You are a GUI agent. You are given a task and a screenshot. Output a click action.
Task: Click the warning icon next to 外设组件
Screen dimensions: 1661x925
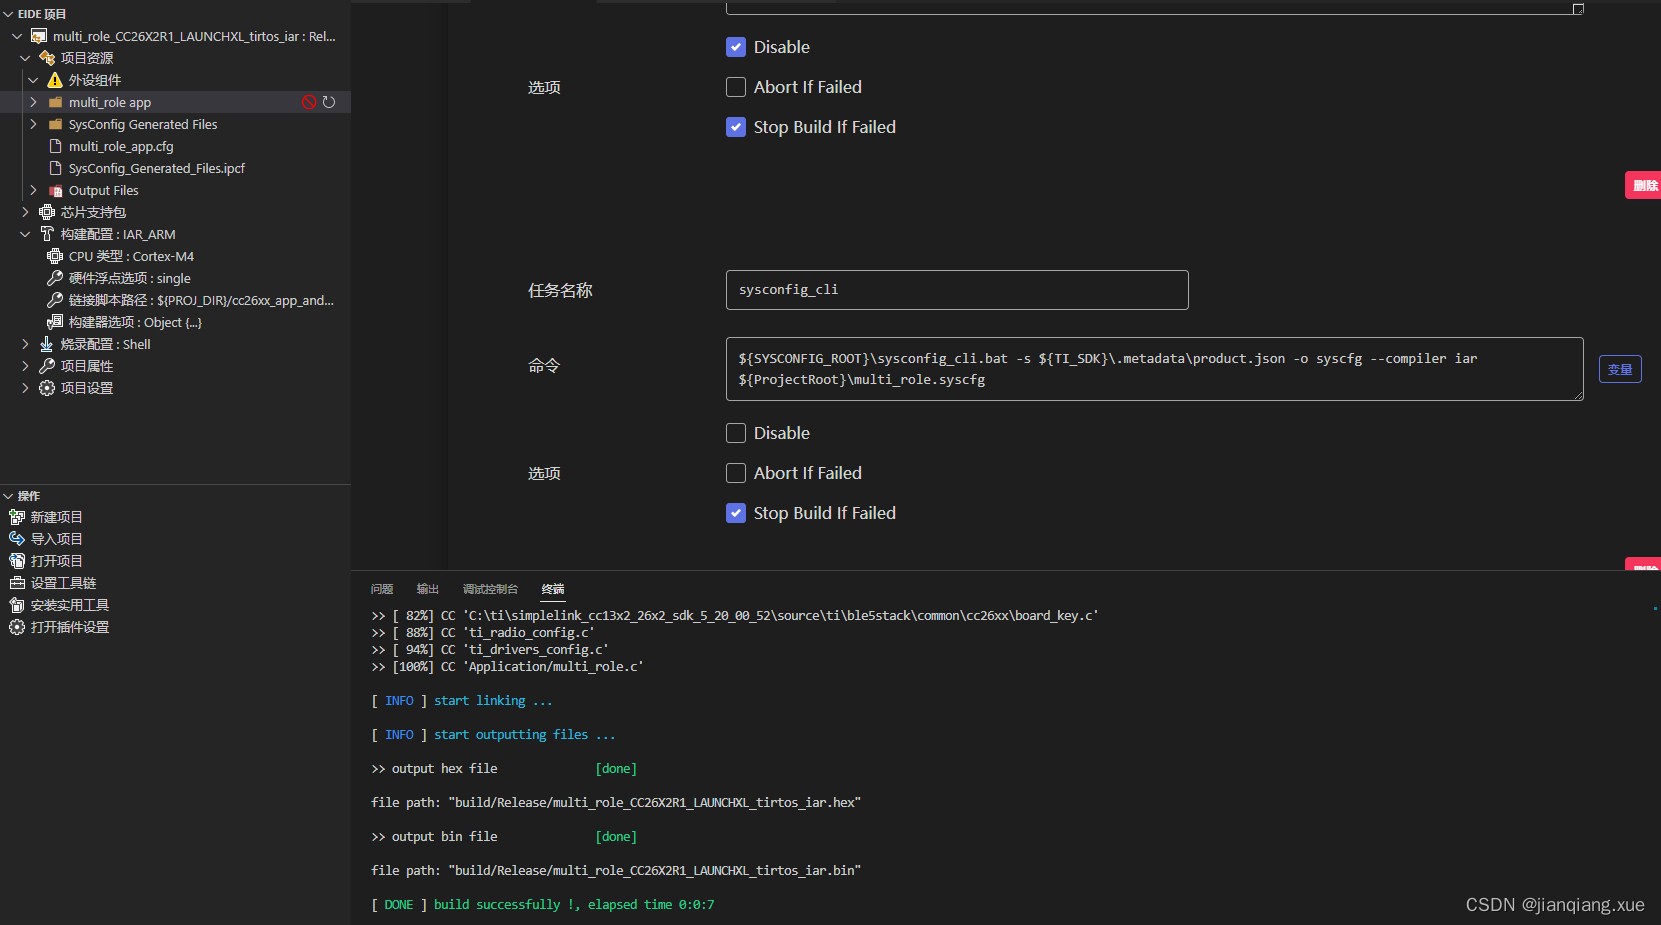pyautogui.click(x=55, y=80)
